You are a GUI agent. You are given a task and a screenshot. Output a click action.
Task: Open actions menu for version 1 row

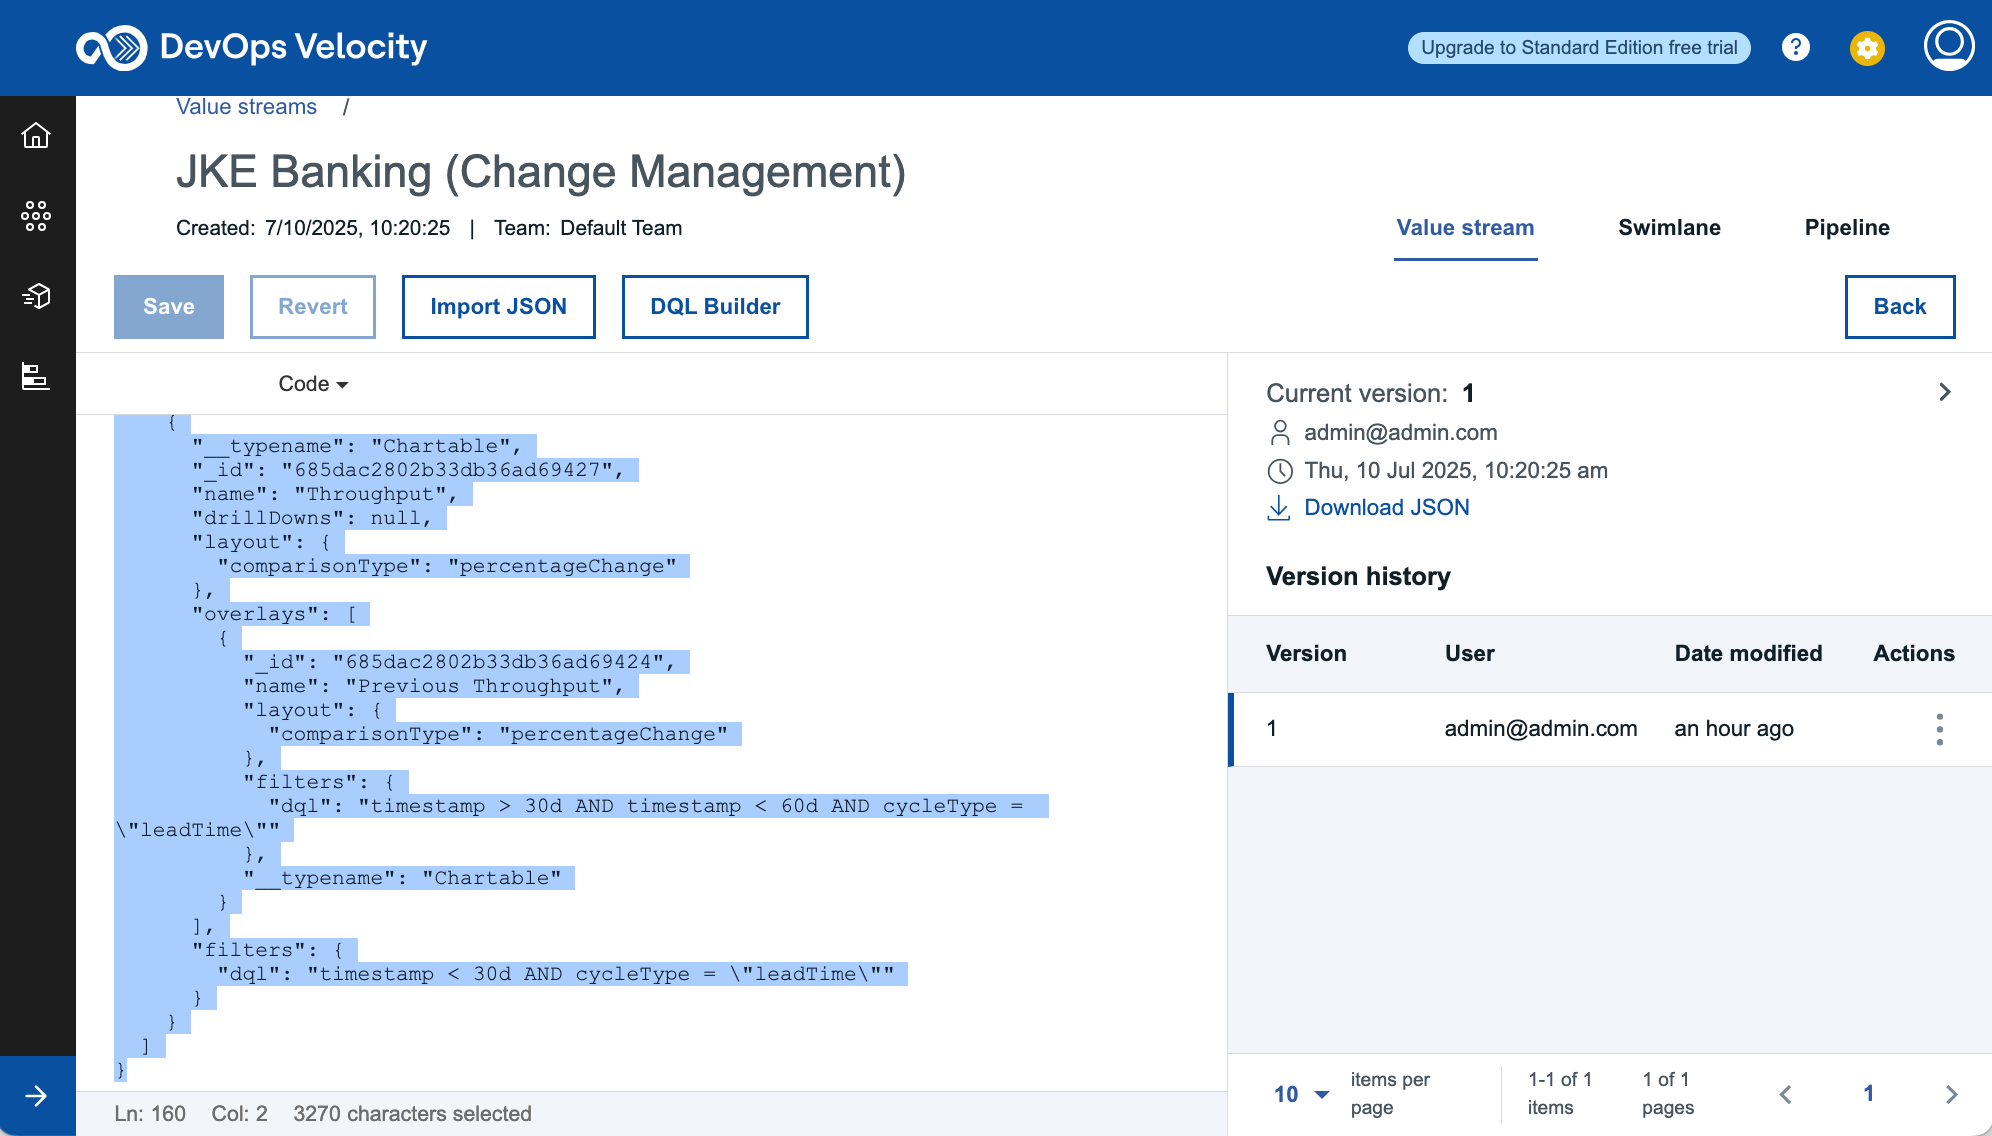tap(1939, 729)
